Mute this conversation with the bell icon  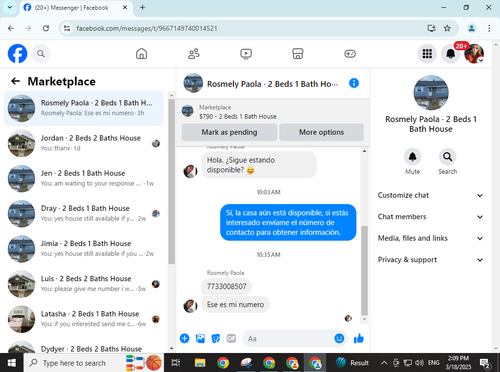point(412,157)
